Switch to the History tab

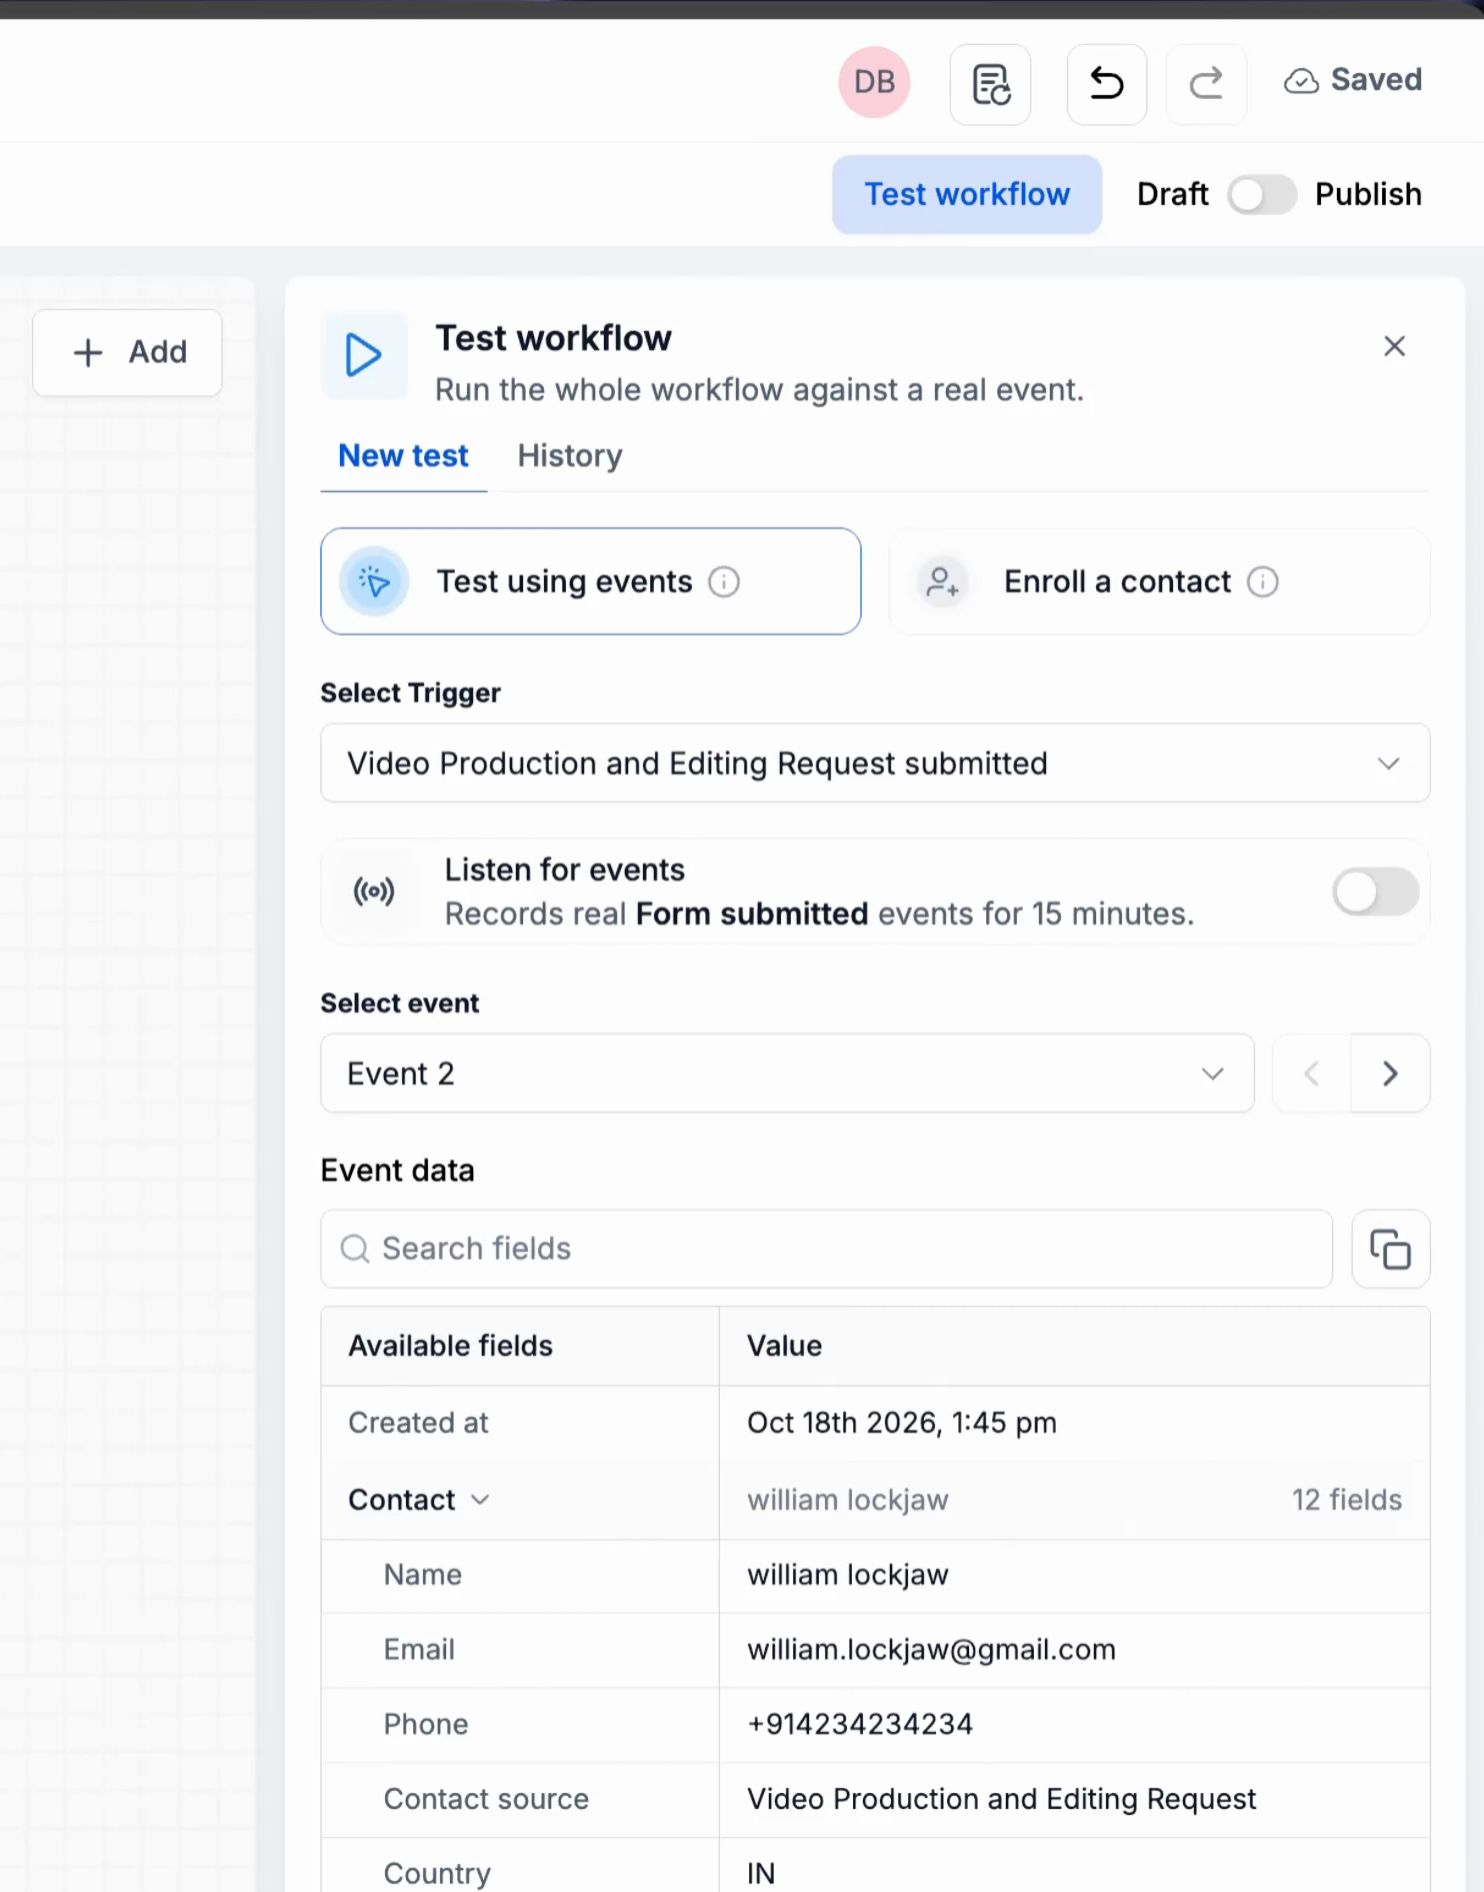[x=570, y=456]
